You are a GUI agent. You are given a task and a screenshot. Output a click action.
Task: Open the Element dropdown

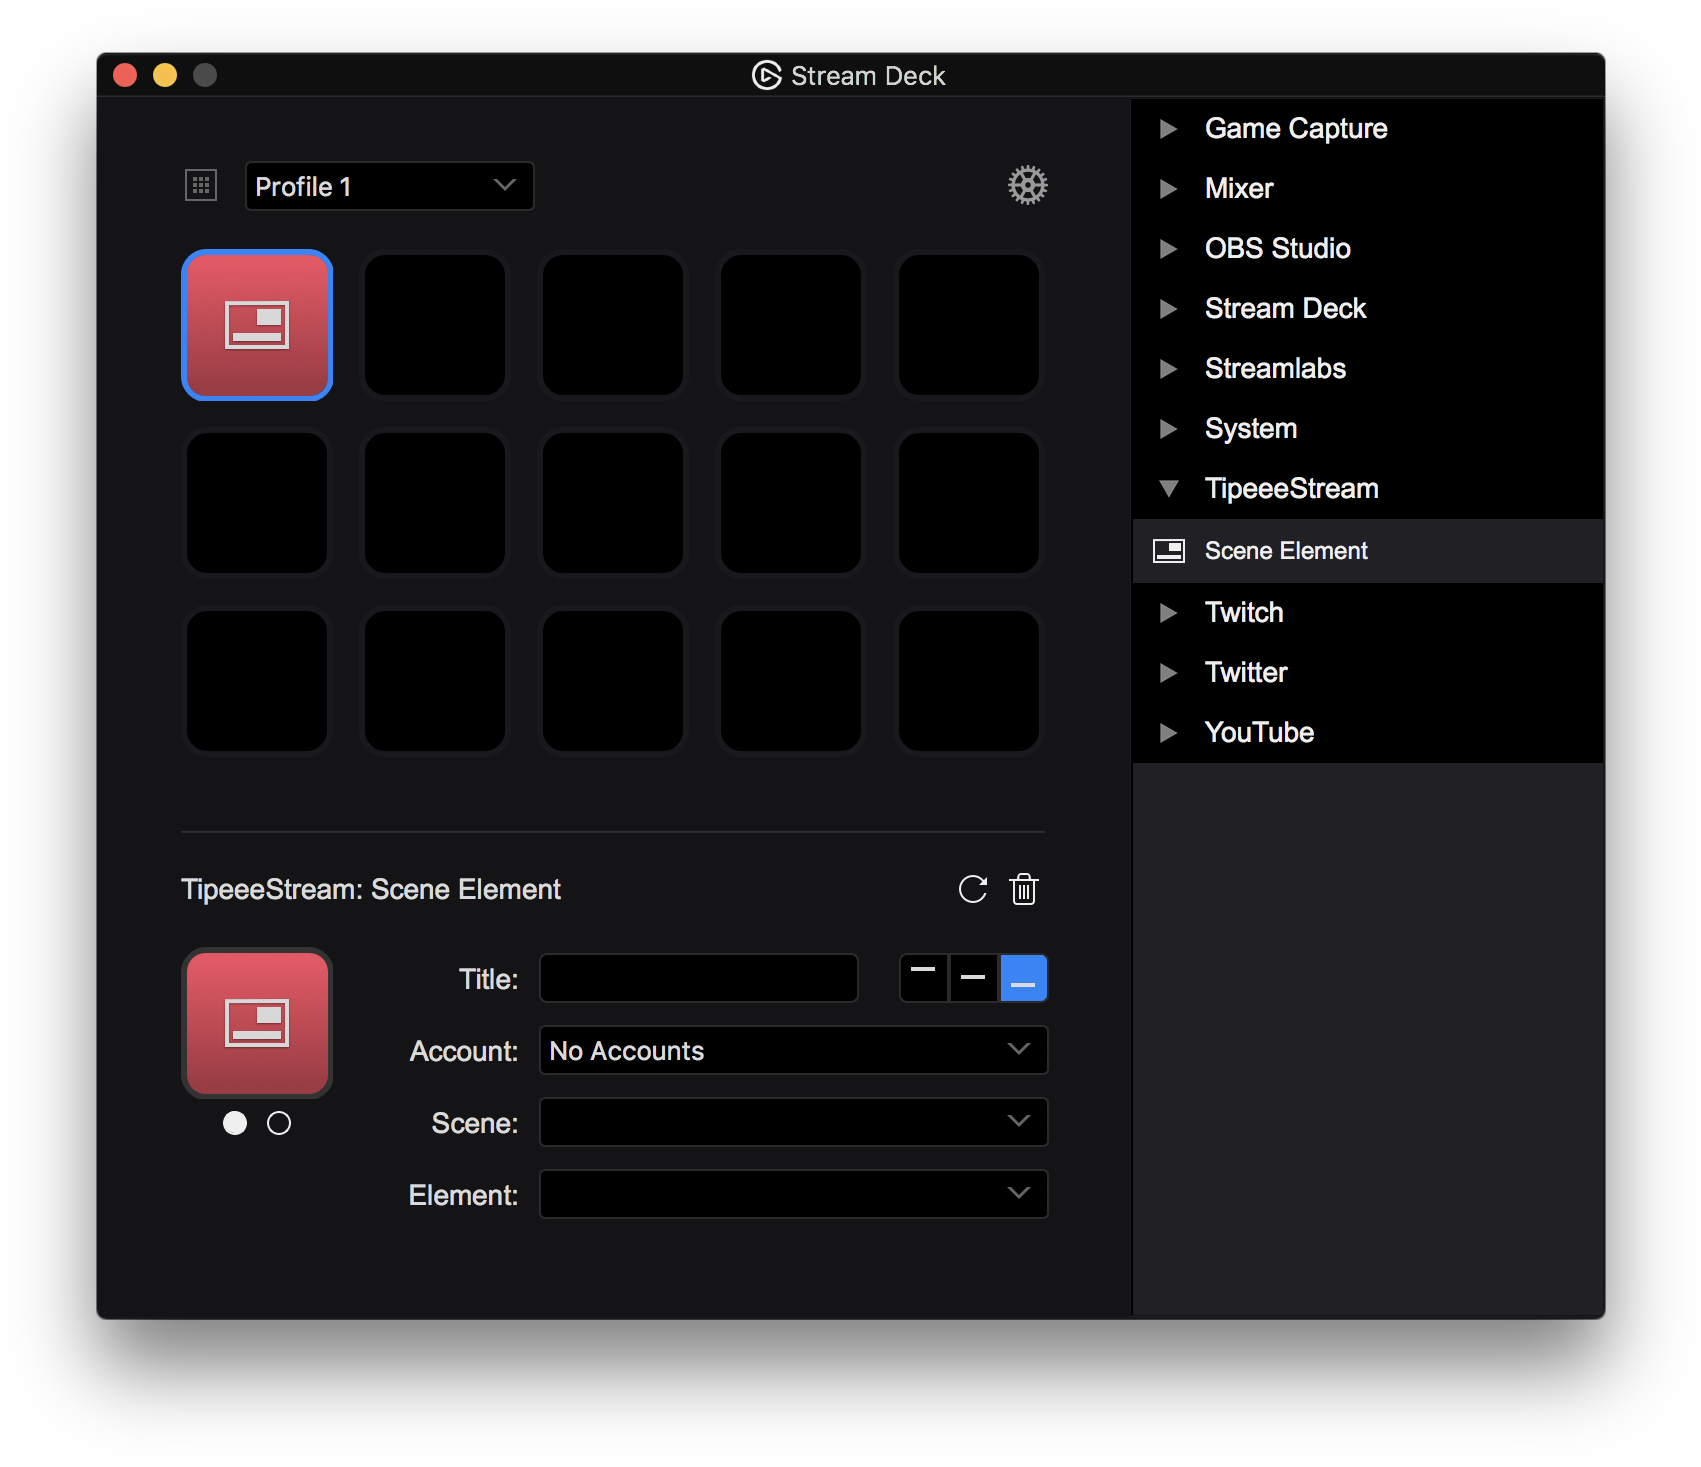pyautogui.click(x=792, y=1194)
